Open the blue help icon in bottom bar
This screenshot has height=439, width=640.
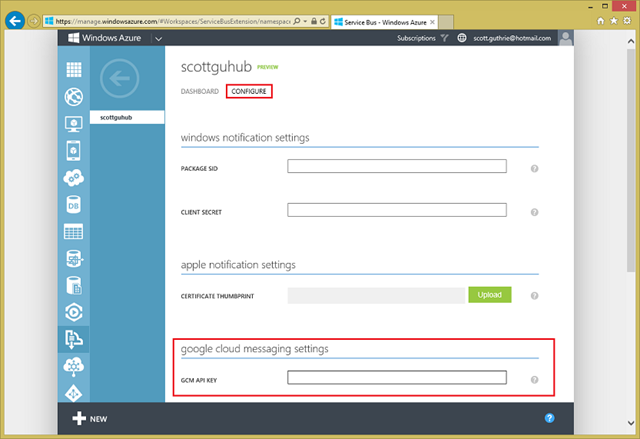coord(549,418)
